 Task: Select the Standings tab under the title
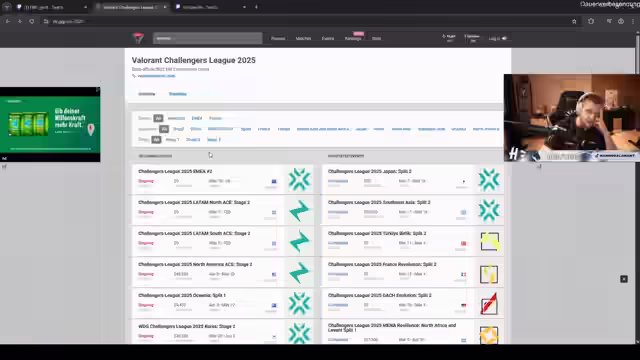tap(178, 94)
